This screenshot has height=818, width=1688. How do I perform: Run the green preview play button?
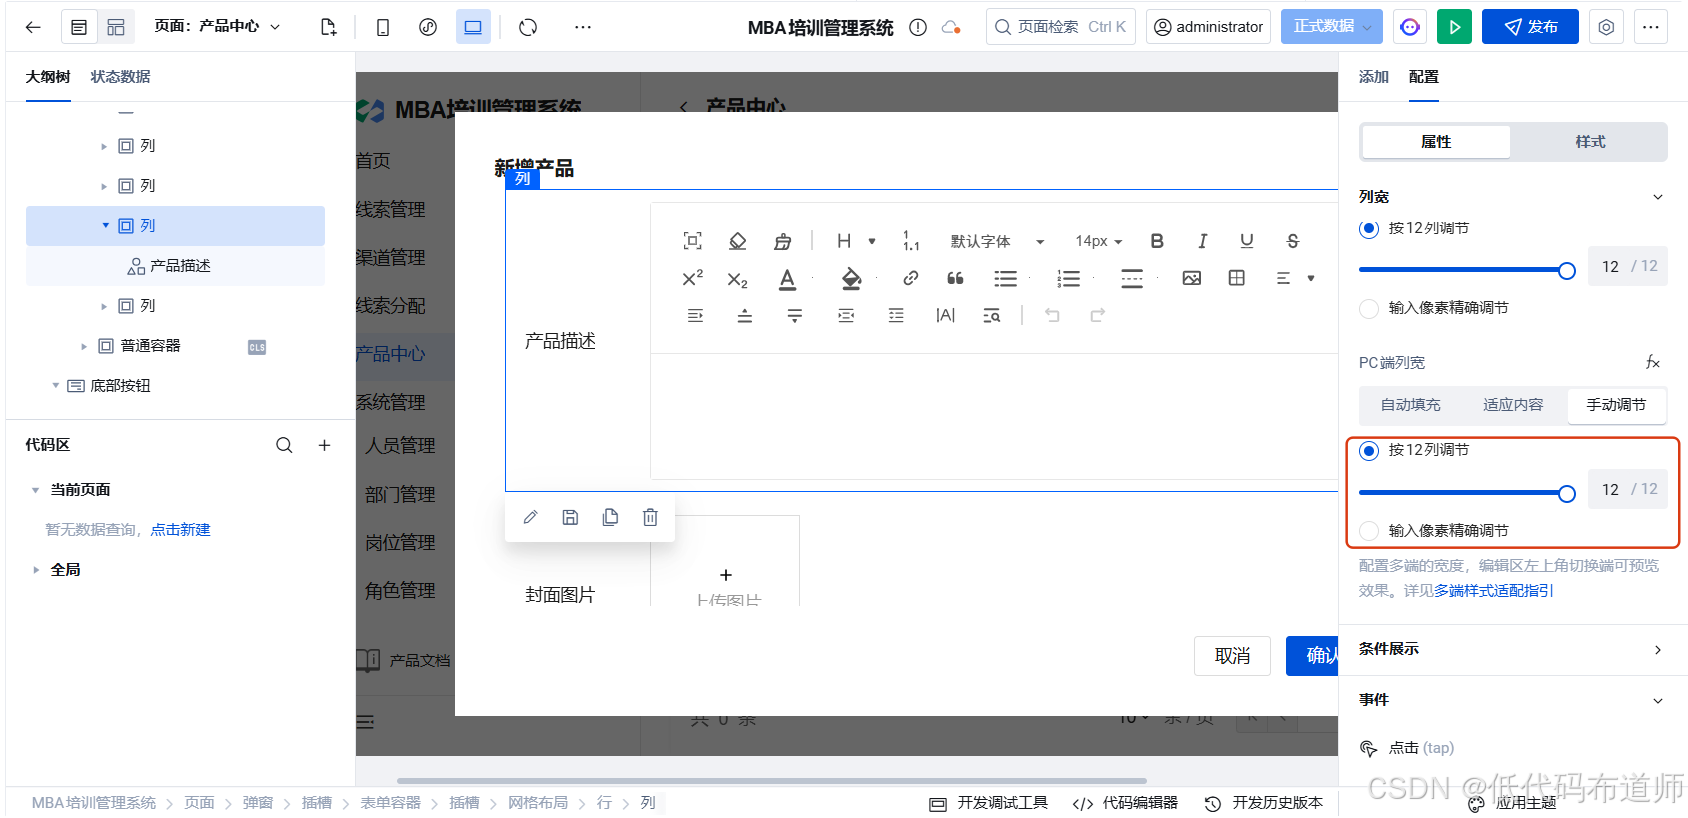pos(1454,27)
